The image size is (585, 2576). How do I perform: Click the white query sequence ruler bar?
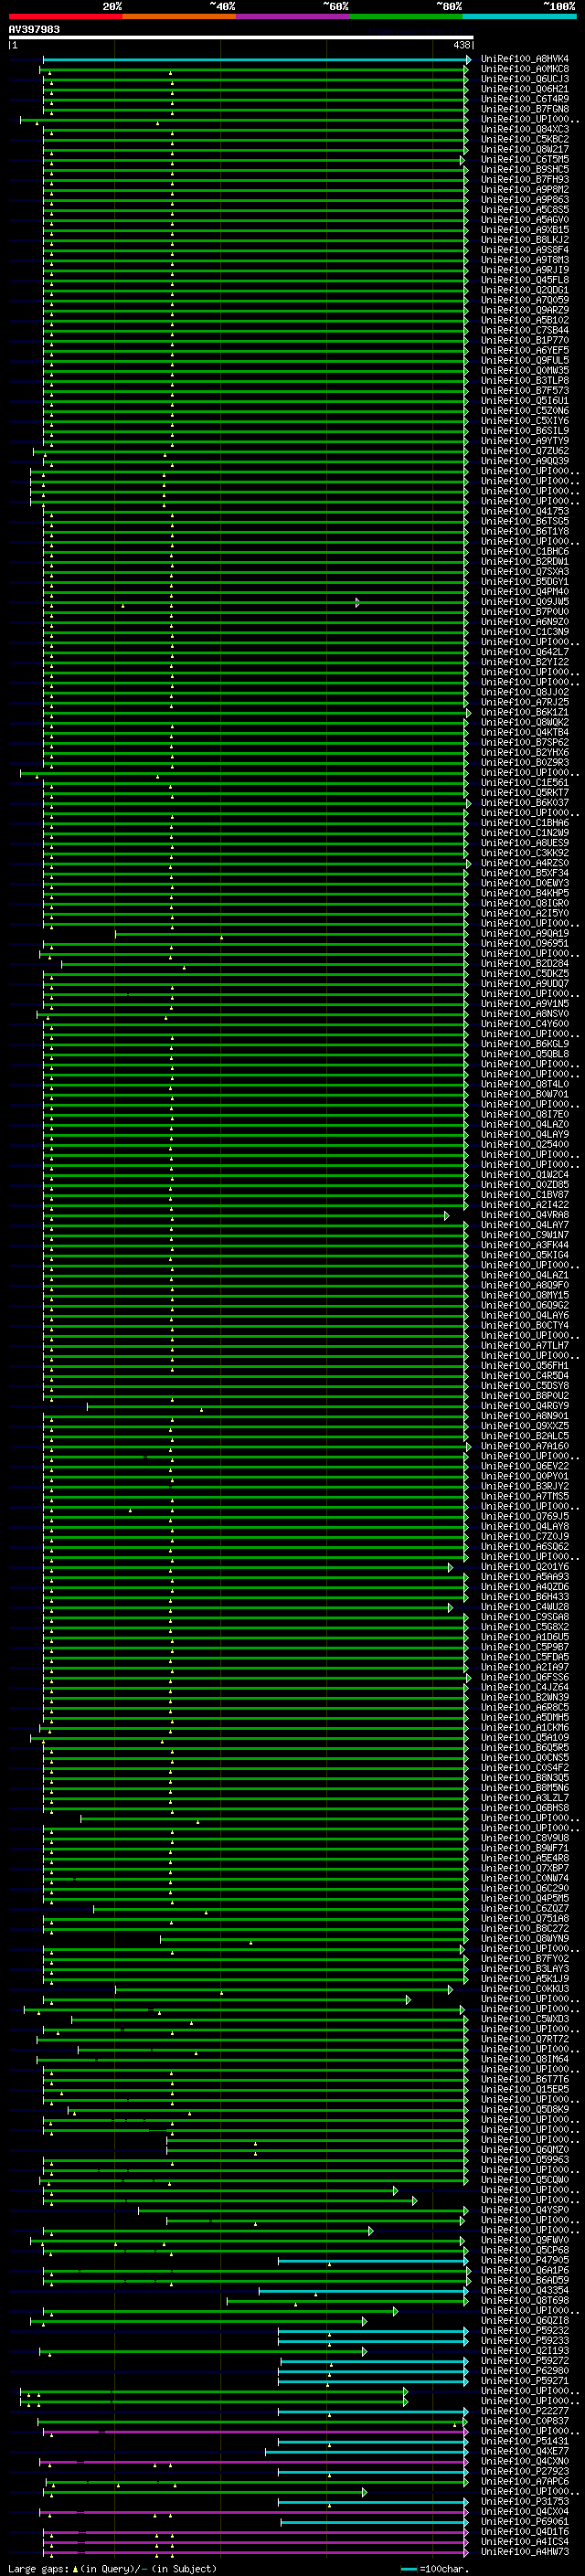241,37
